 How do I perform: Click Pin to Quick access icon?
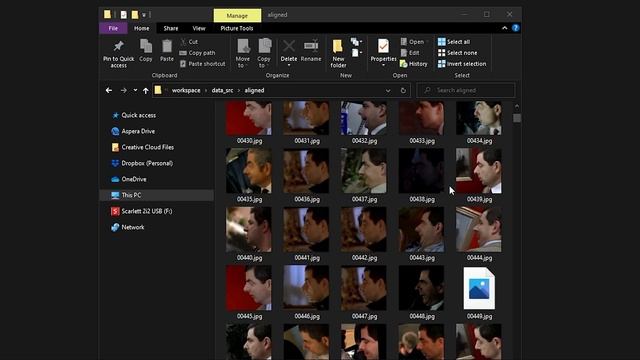118,53
